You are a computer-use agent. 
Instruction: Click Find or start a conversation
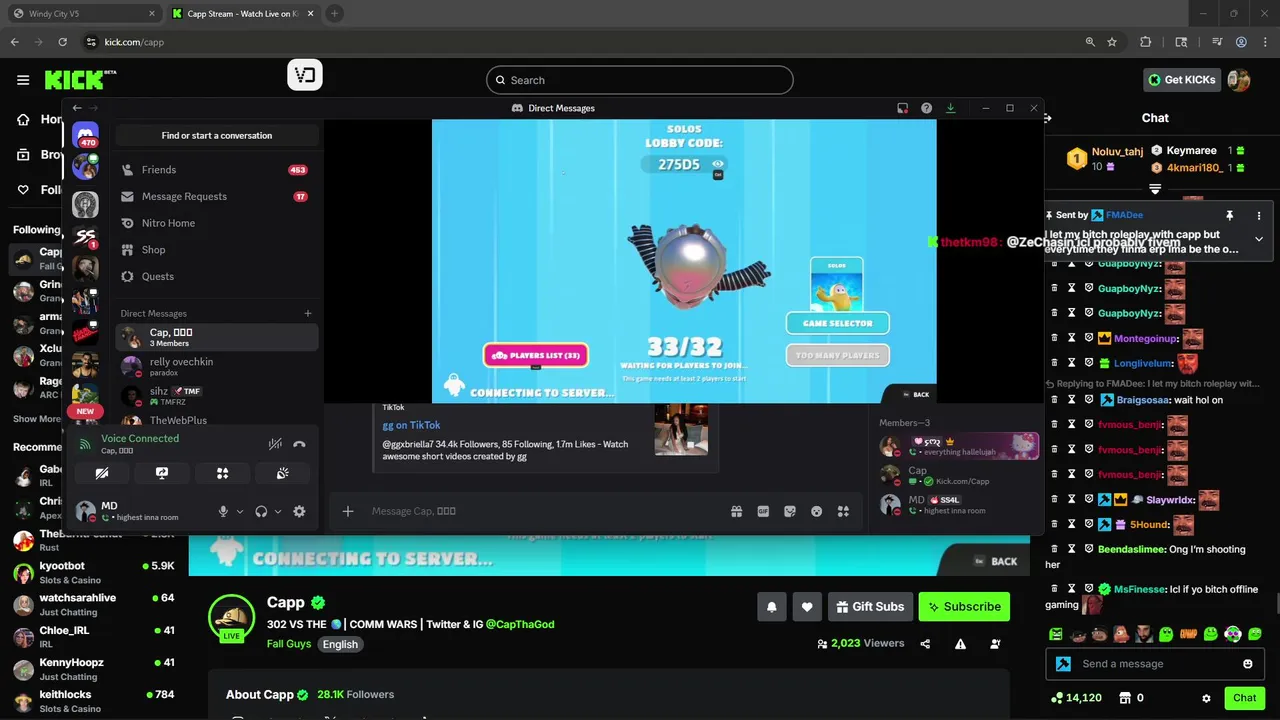coord(217,135)
